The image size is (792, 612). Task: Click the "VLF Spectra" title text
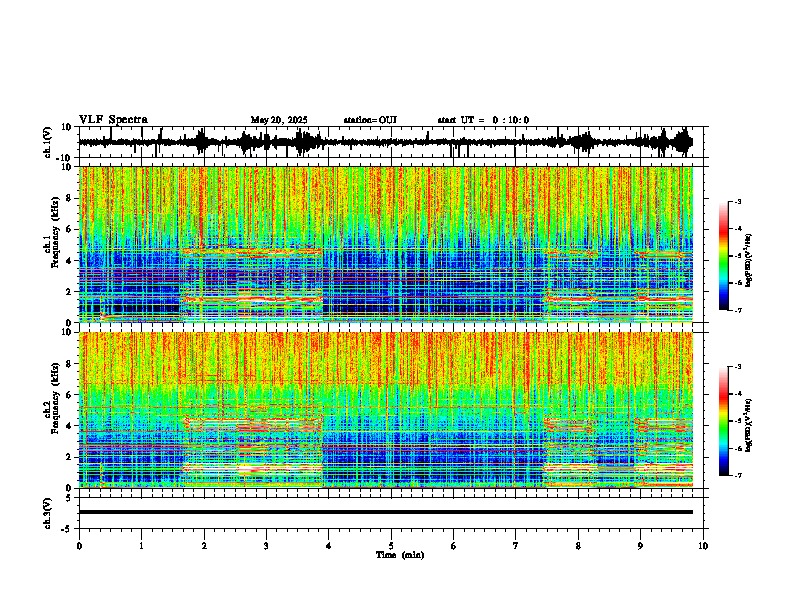coord(113,120)
